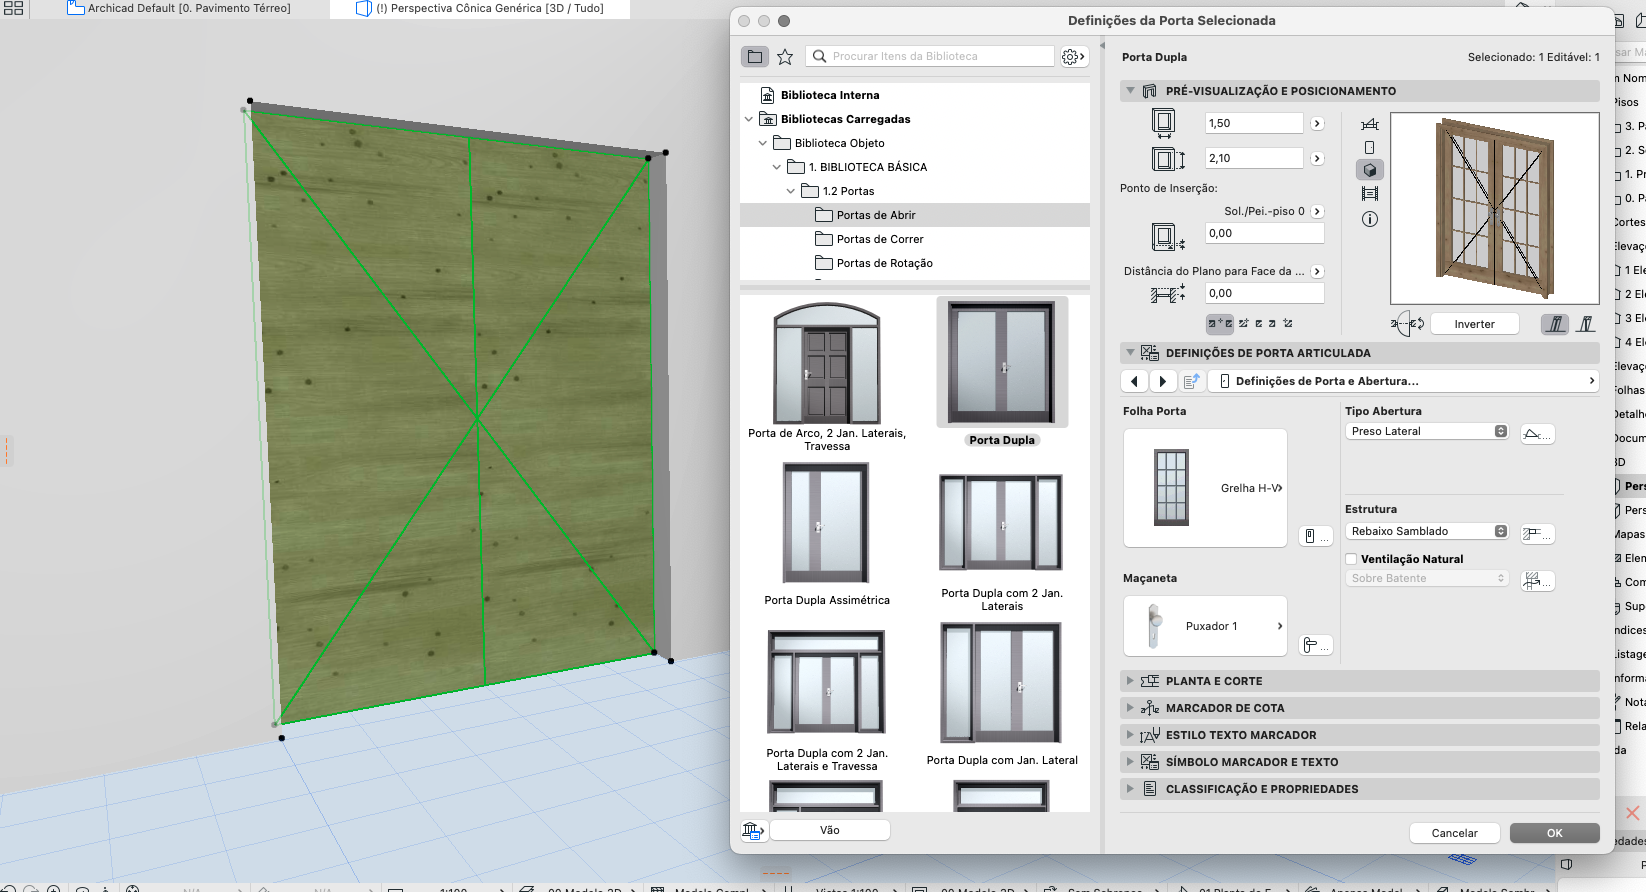Switch to Perspectiva Cônica Genérica 3D tab
The height and width of the screenshot is (892, 1646).
480,8
